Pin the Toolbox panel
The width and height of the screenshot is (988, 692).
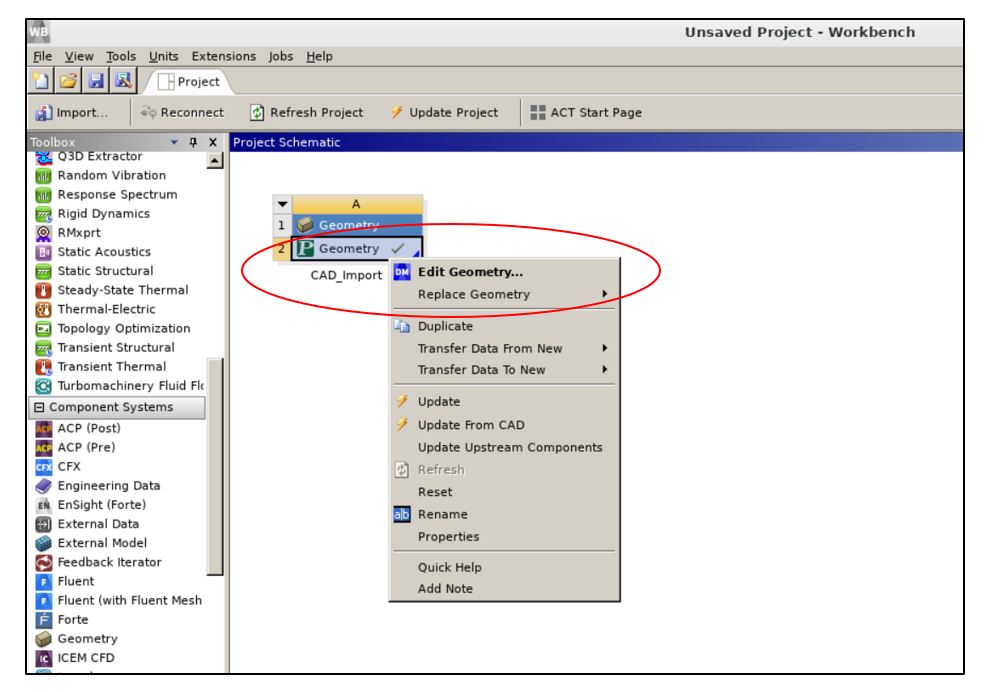coord(193,142)
